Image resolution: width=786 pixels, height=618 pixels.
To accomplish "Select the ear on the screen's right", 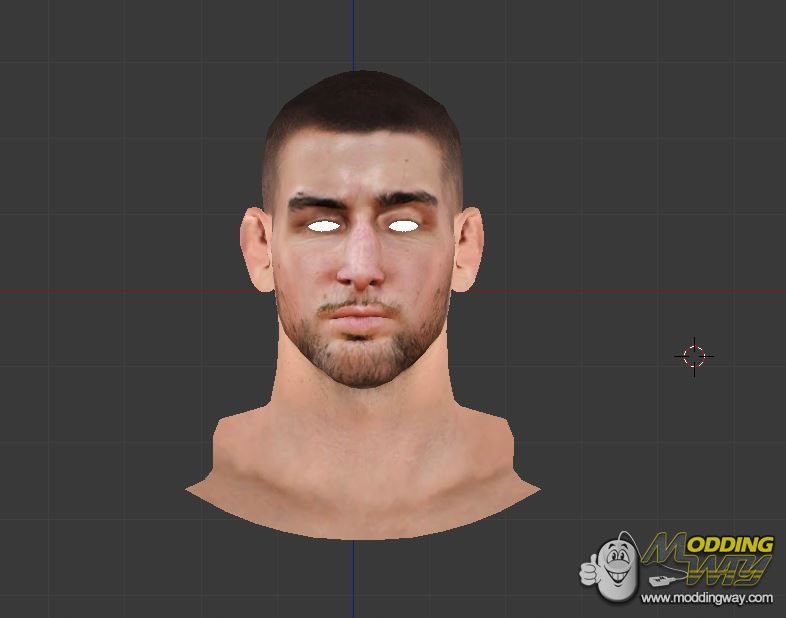I will [469, 249].
